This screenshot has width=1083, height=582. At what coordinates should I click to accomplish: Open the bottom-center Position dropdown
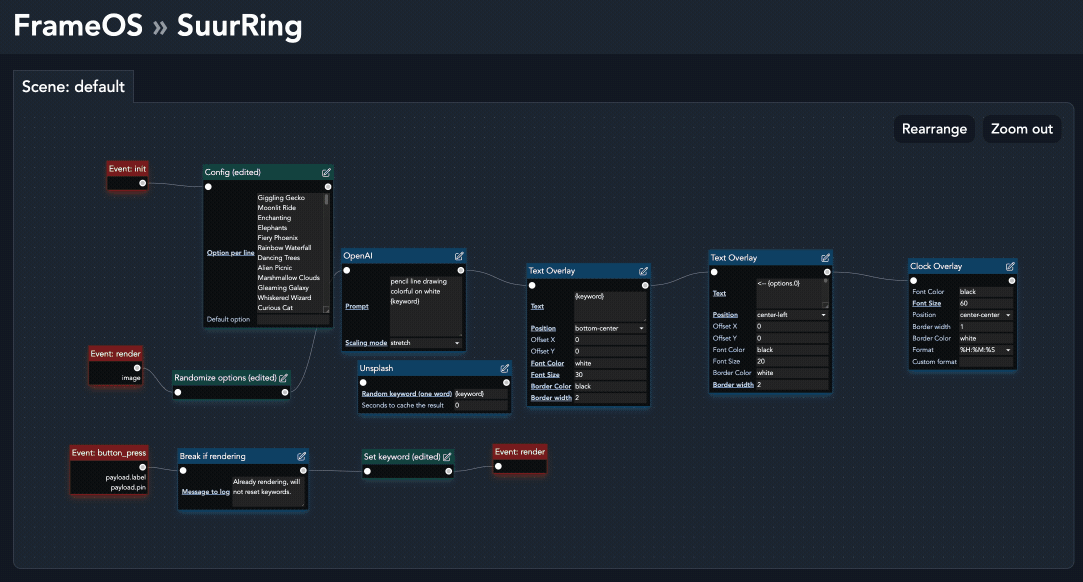click(x=610, y=328)
